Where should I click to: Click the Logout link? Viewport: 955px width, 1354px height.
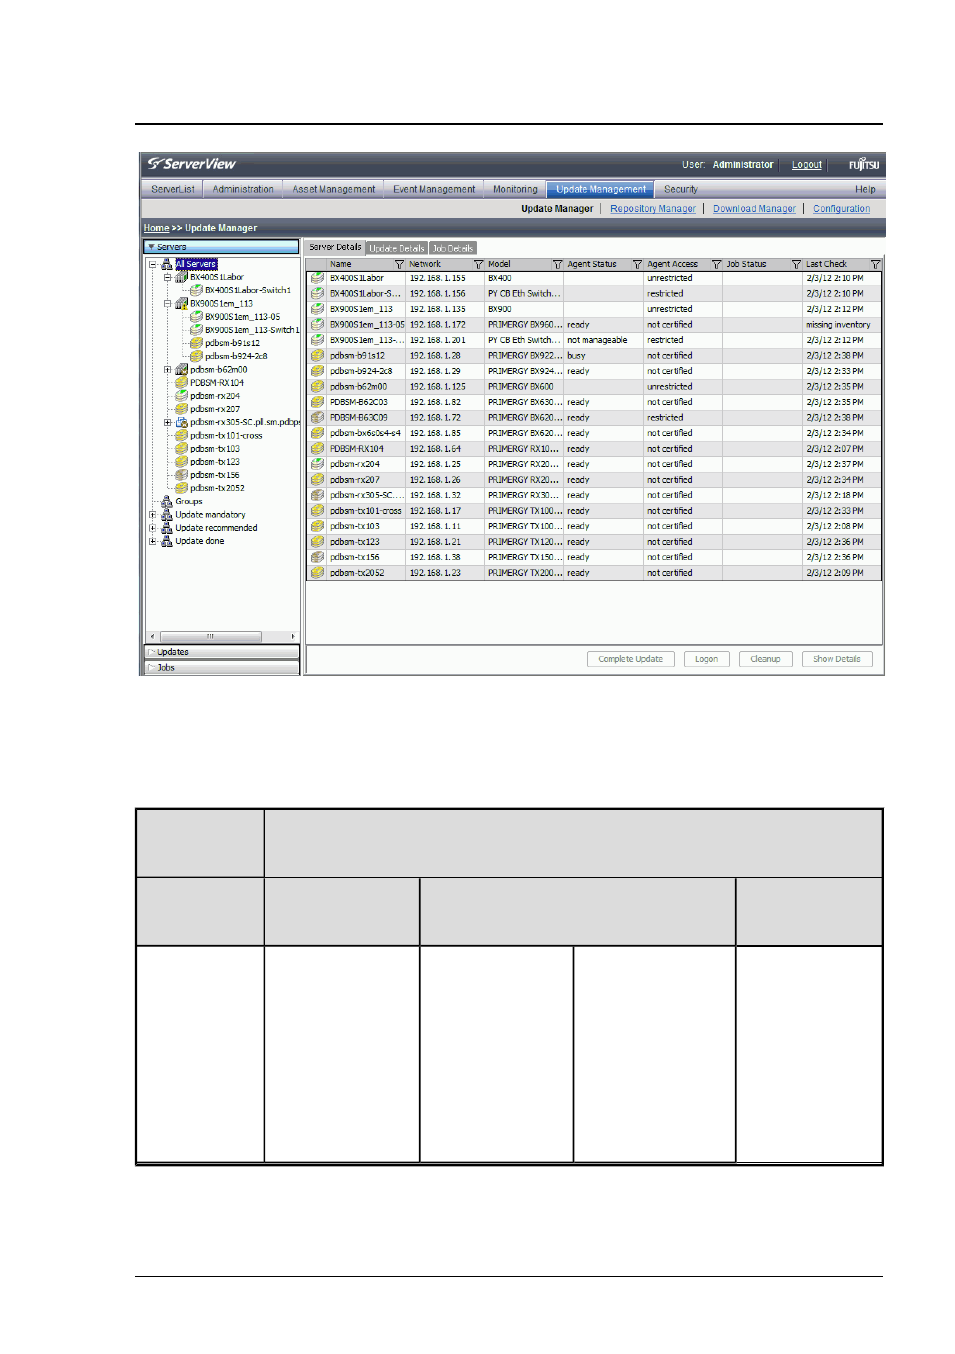pos(807,165)
